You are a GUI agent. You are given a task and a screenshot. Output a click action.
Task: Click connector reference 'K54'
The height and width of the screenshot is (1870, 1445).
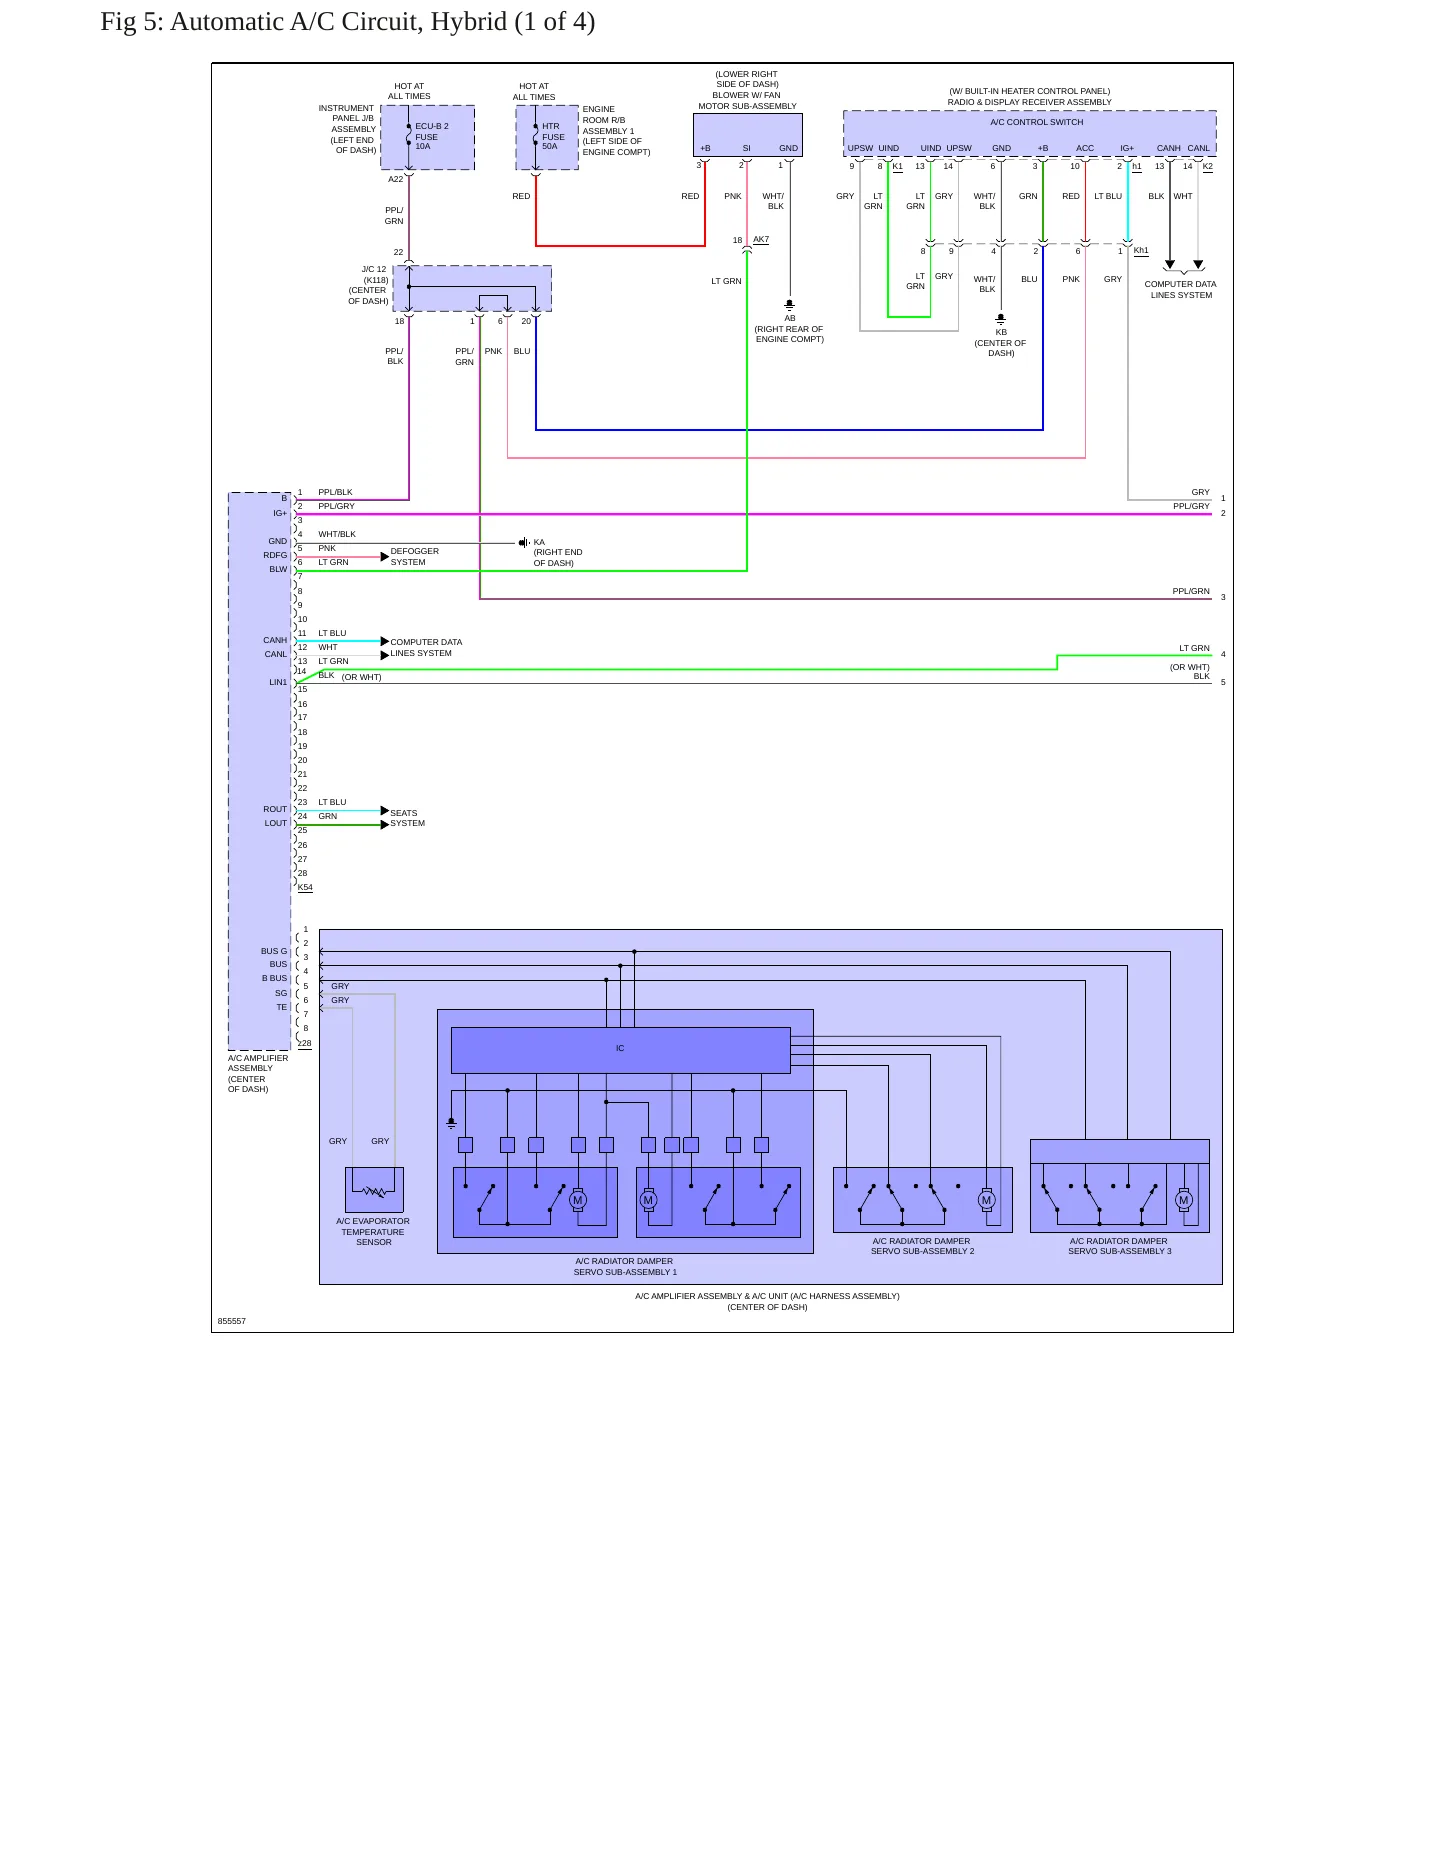305,887
